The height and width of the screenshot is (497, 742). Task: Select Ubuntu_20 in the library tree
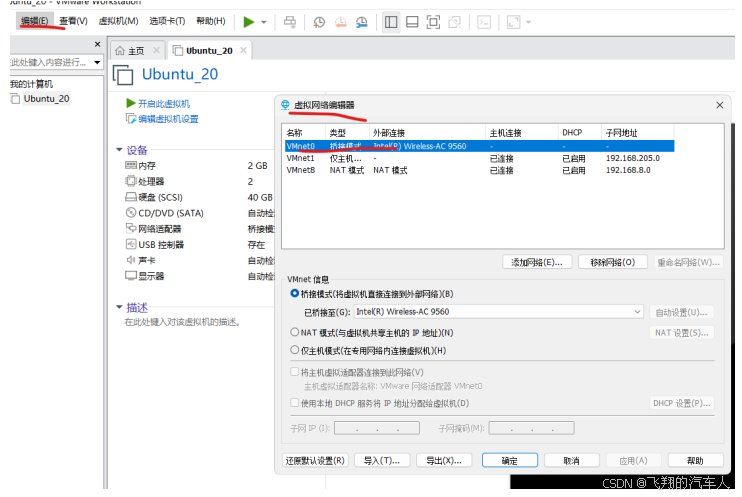coord(46,98)
